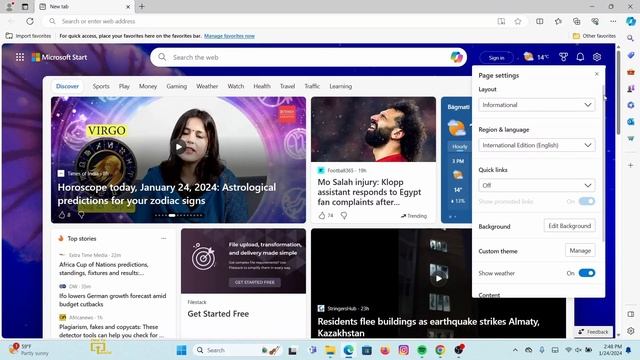Click Edit Background button
This screenshot has height=360, width=640.
pyautogui.click(x=569, y=226)
